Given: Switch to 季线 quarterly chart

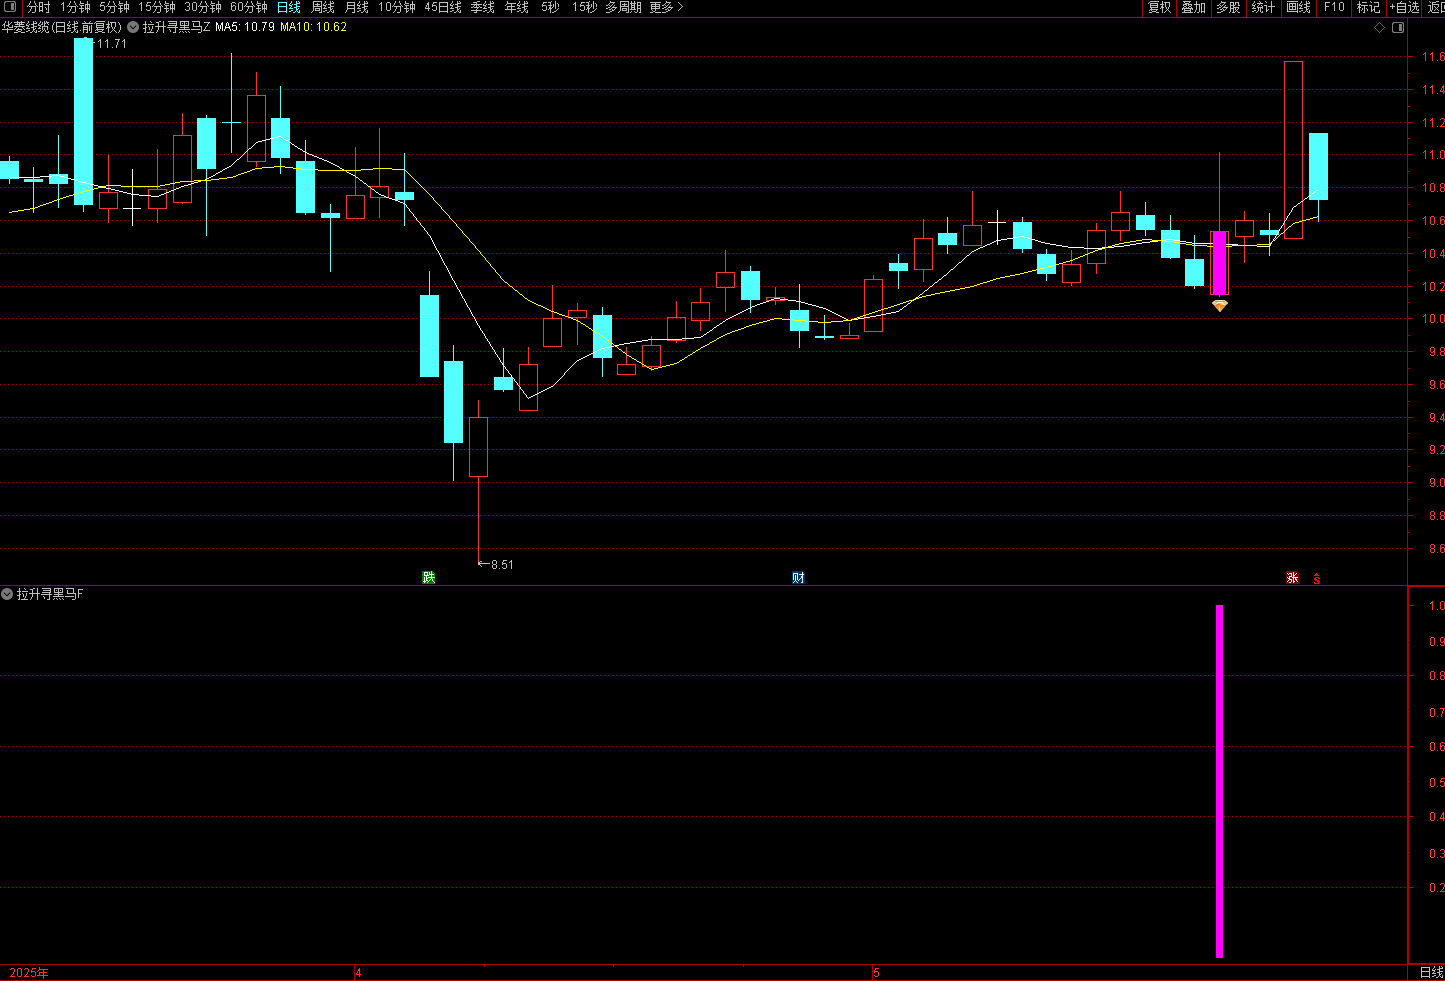Looking at the screenshot, I should pos(483,7).
